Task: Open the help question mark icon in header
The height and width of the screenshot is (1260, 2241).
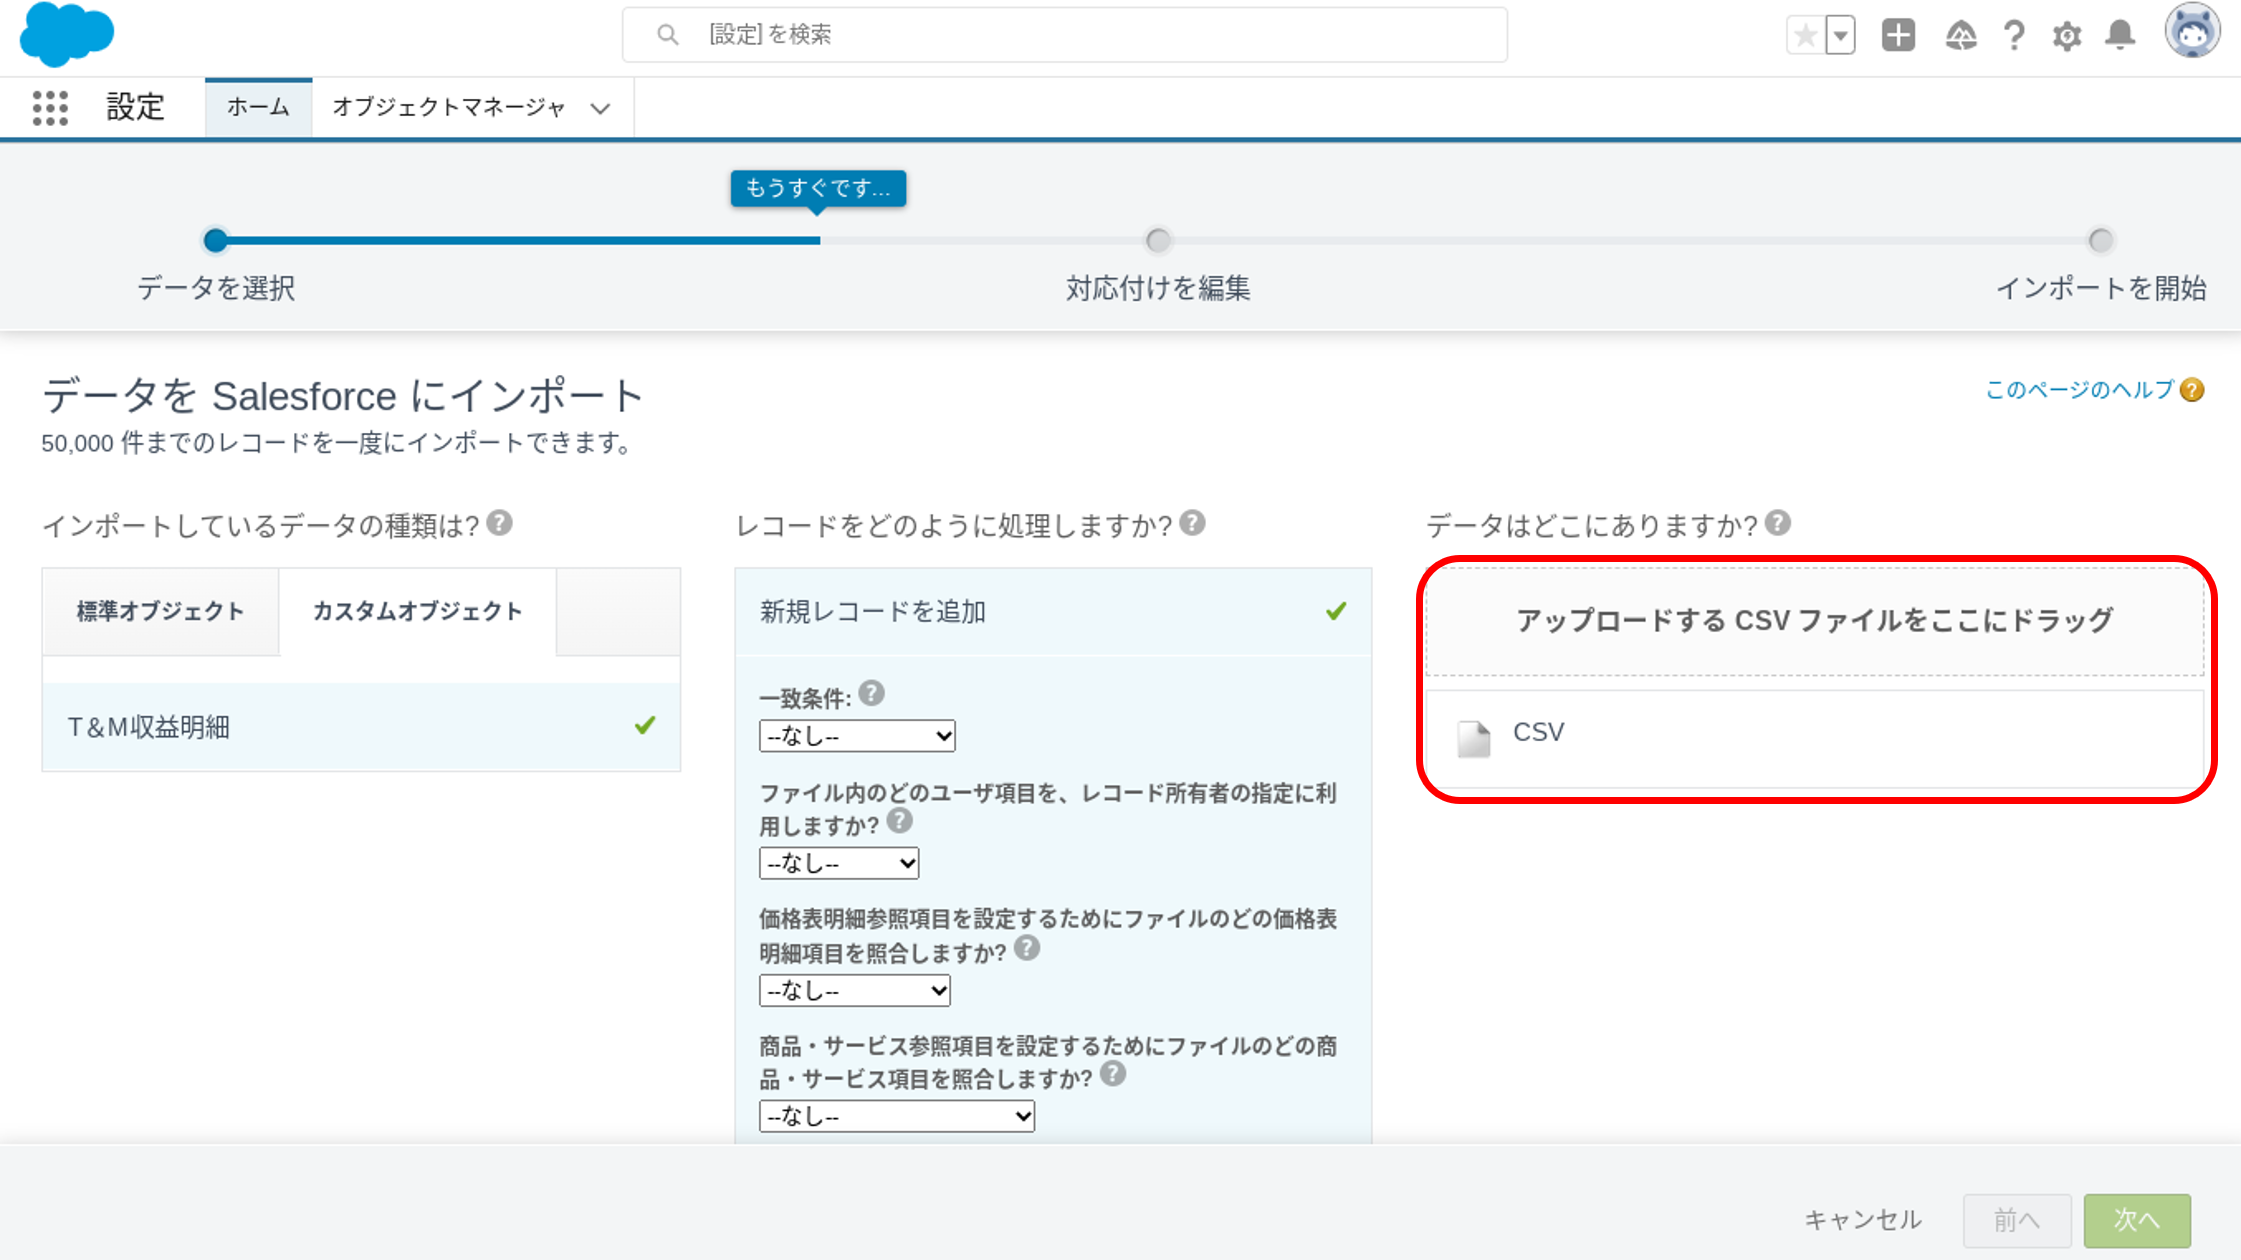Action: 2014,36
